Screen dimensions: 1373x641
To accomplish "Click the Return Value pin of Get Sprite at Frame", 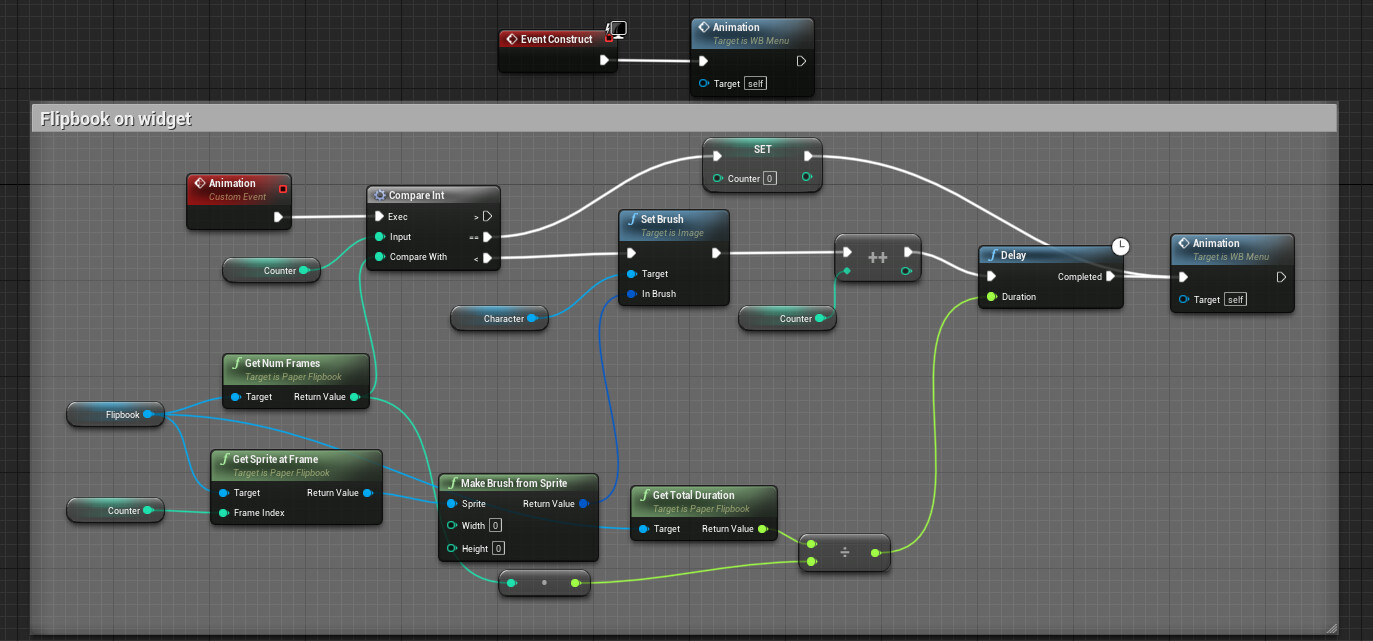I will [369, 492].
